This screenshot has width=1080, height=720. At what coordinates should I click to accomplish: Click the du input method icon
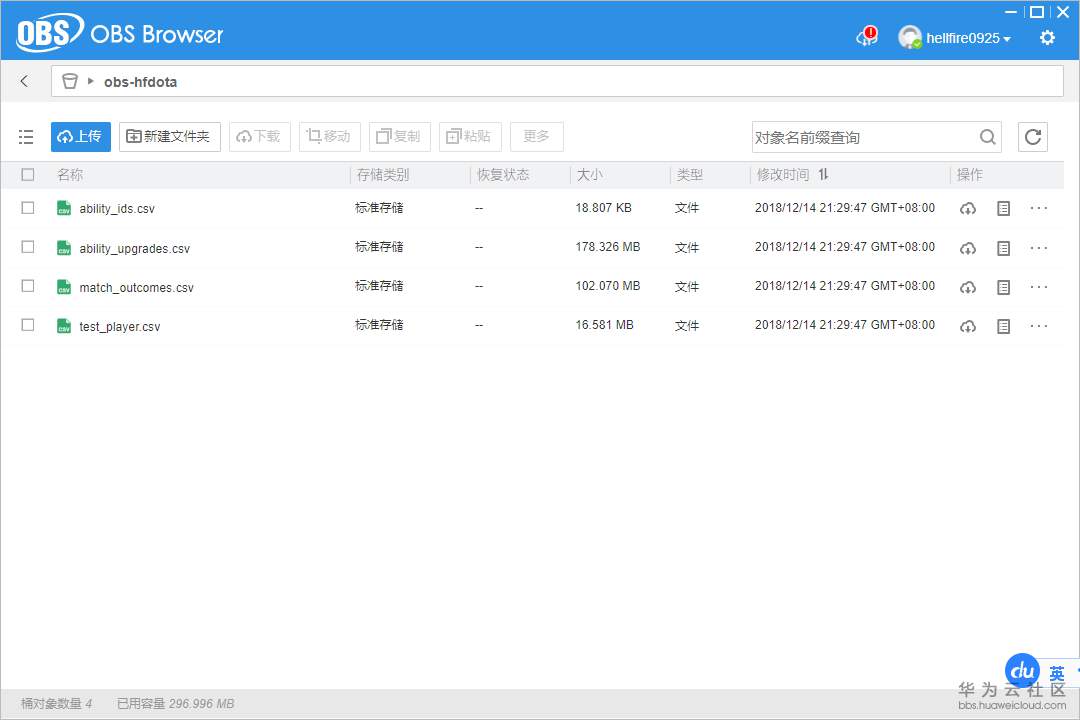click(1022, 671)
